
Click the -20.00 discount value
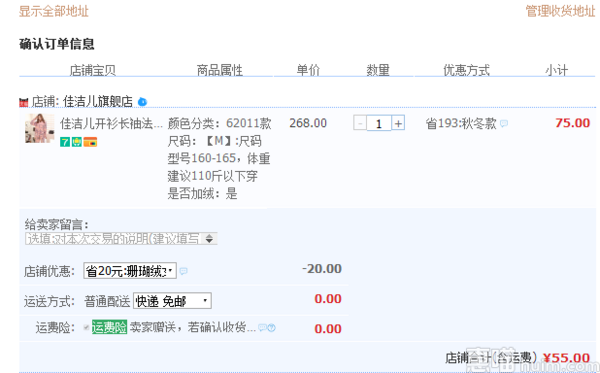(x=322, y=269)
